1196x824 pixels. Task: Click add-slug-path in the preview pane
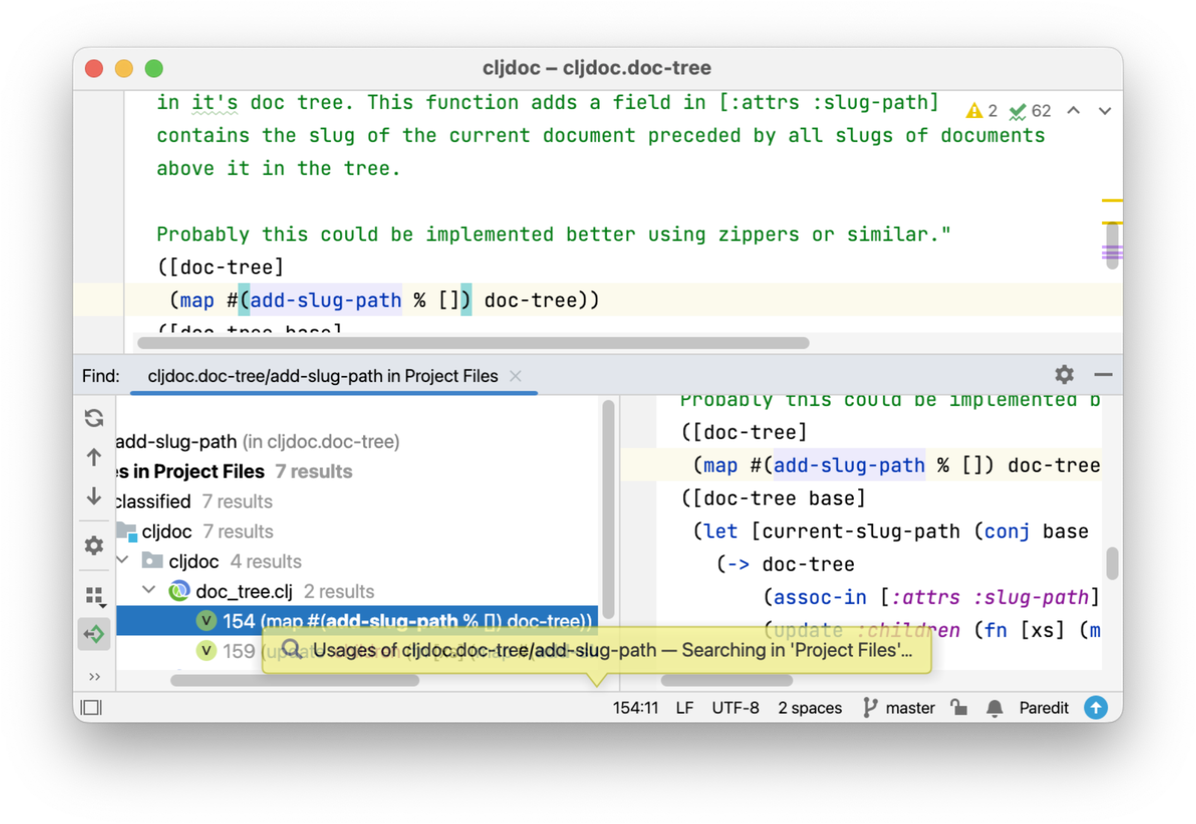click(849, 465)
